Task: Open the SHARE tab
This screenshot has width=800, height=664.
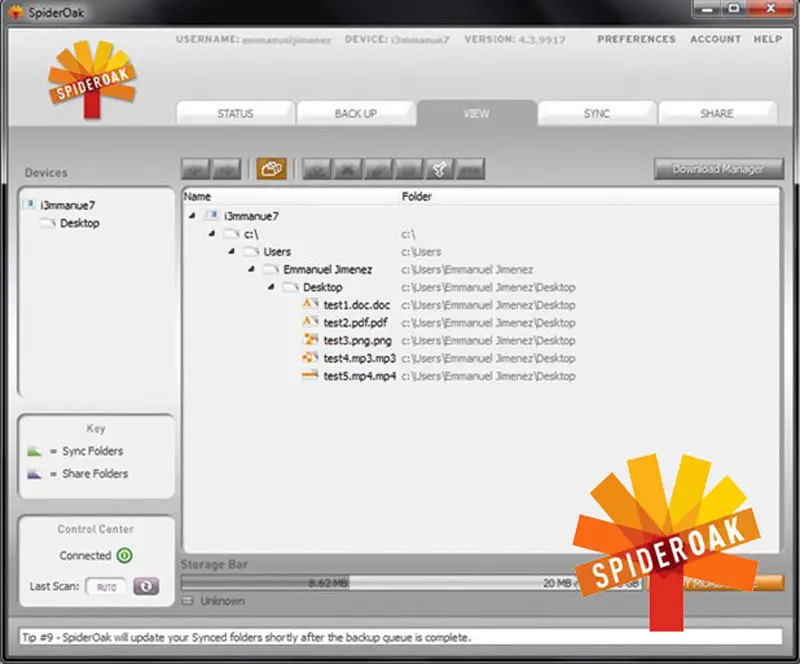Action: [x=717, y=113]
